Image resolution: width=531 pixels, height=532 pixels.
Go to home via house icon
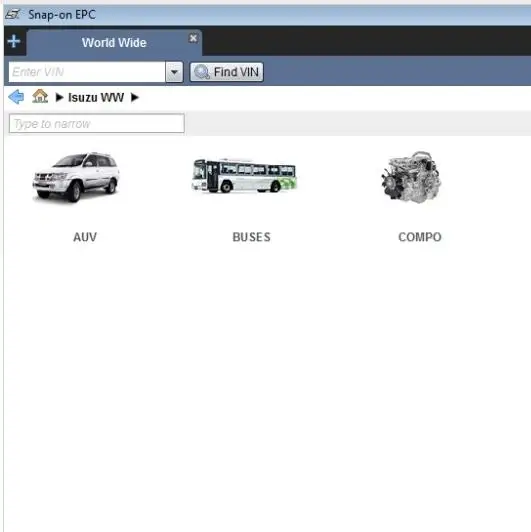click(x=40, y=96)
